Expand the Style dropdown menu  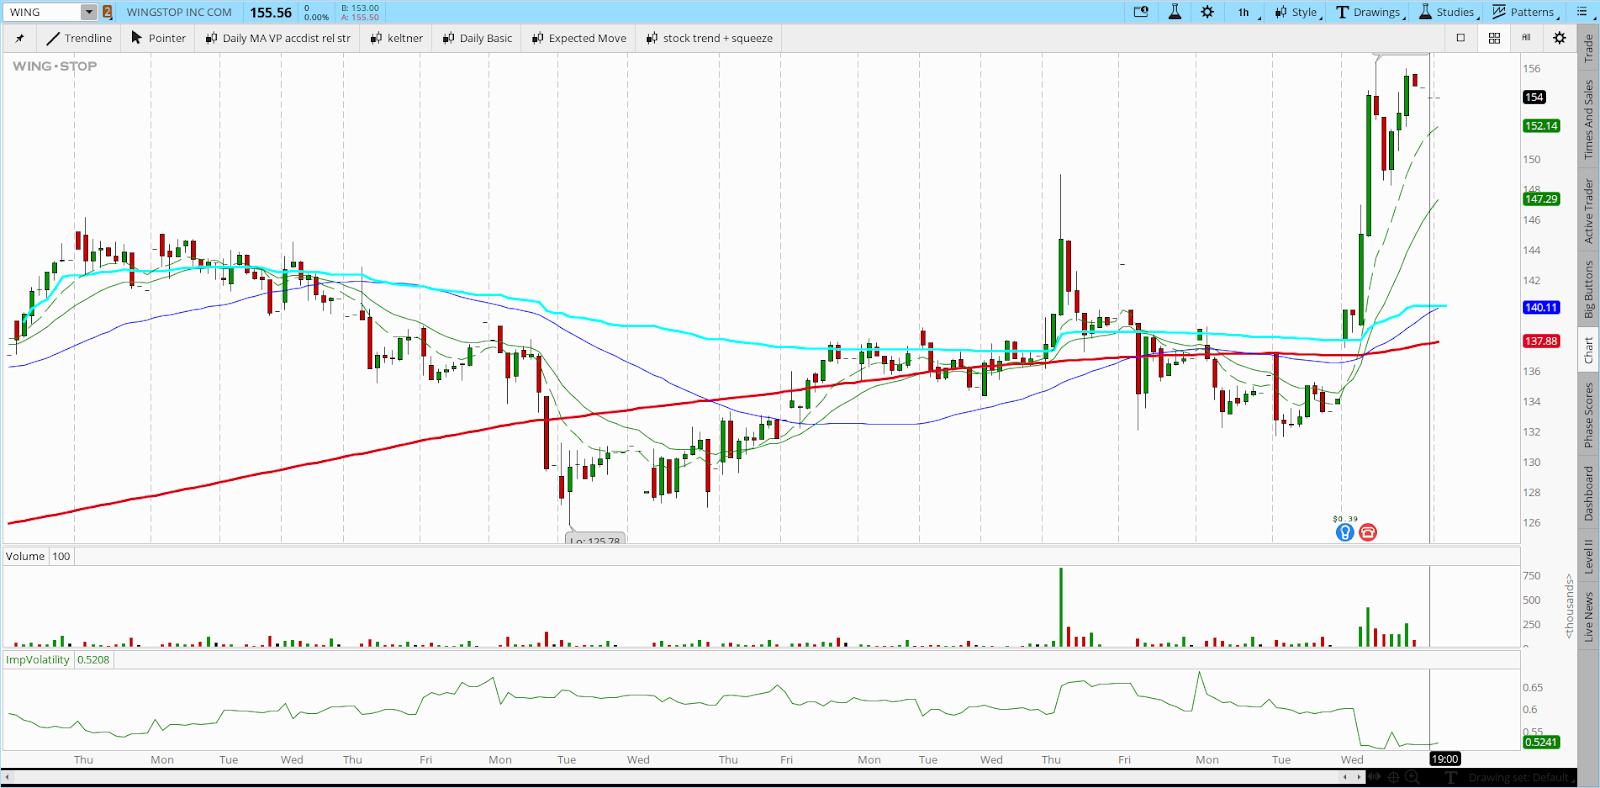click(x=1298, y=12)
